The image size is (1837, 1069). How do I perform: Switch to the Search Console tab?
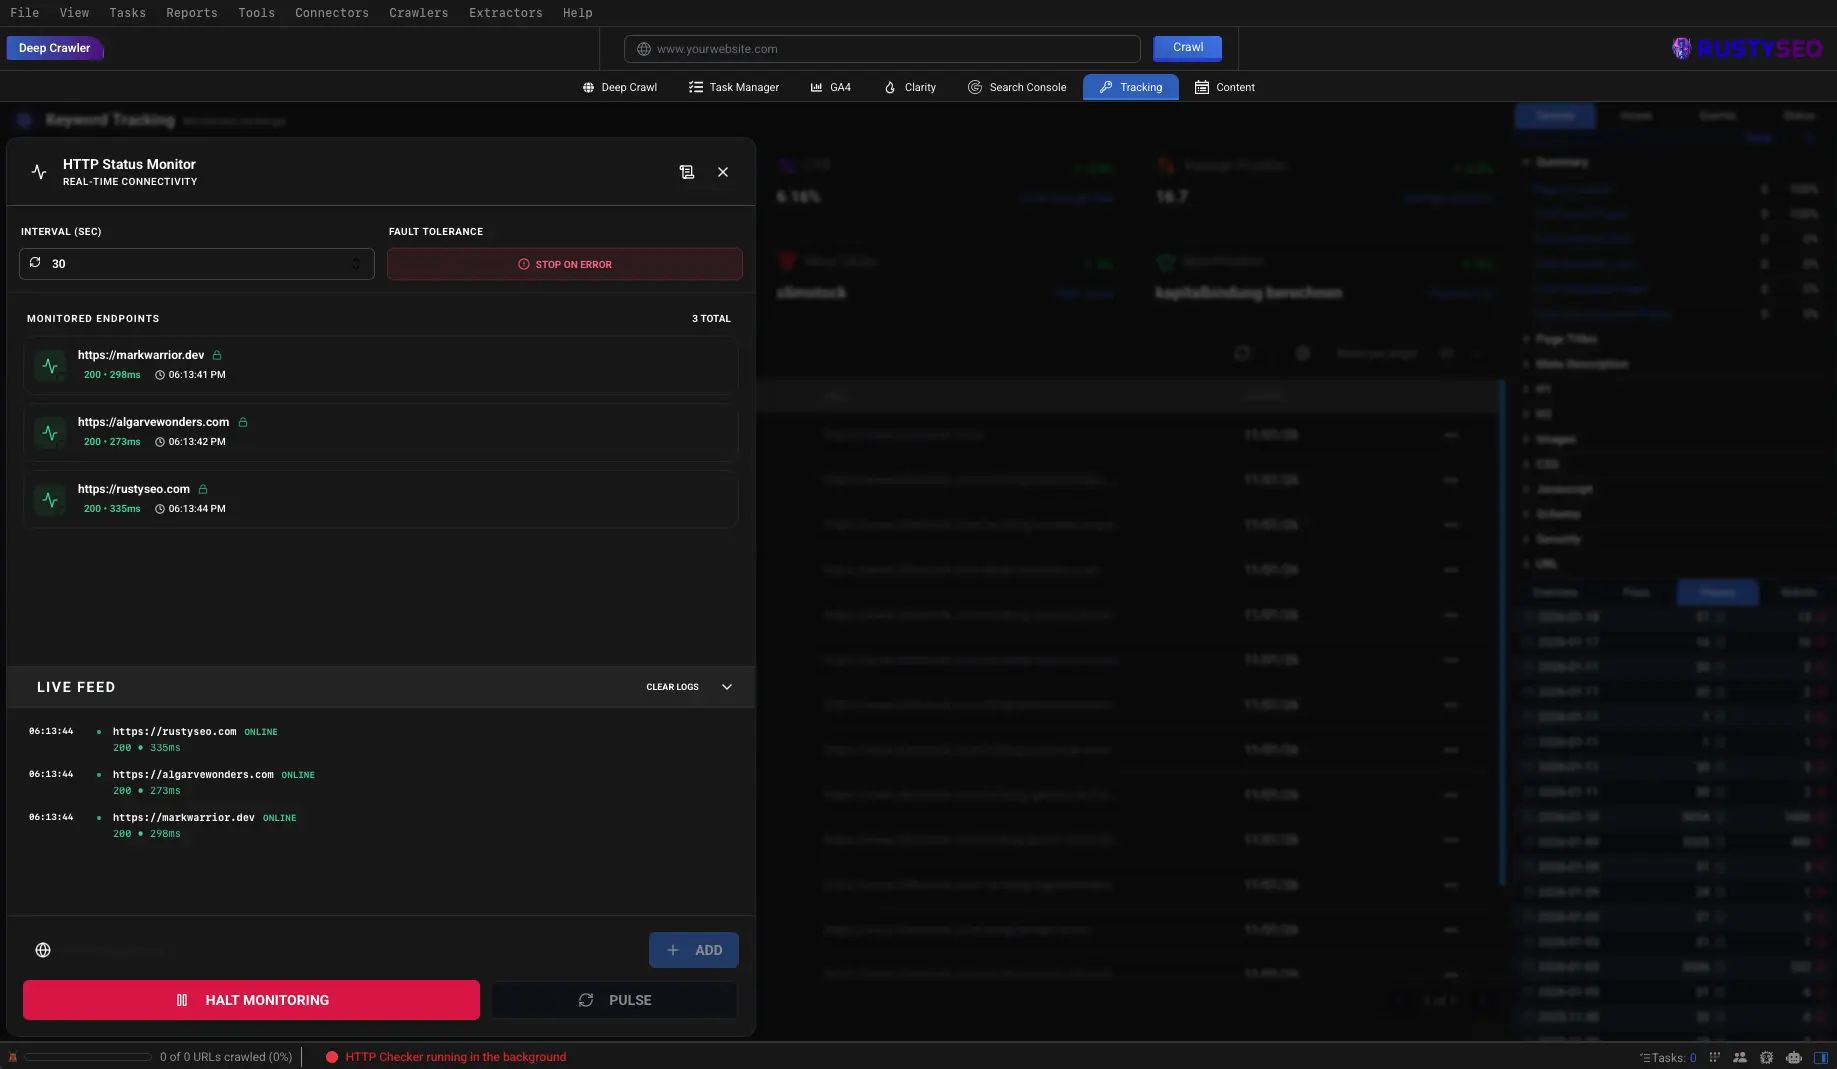point(1016,87)
